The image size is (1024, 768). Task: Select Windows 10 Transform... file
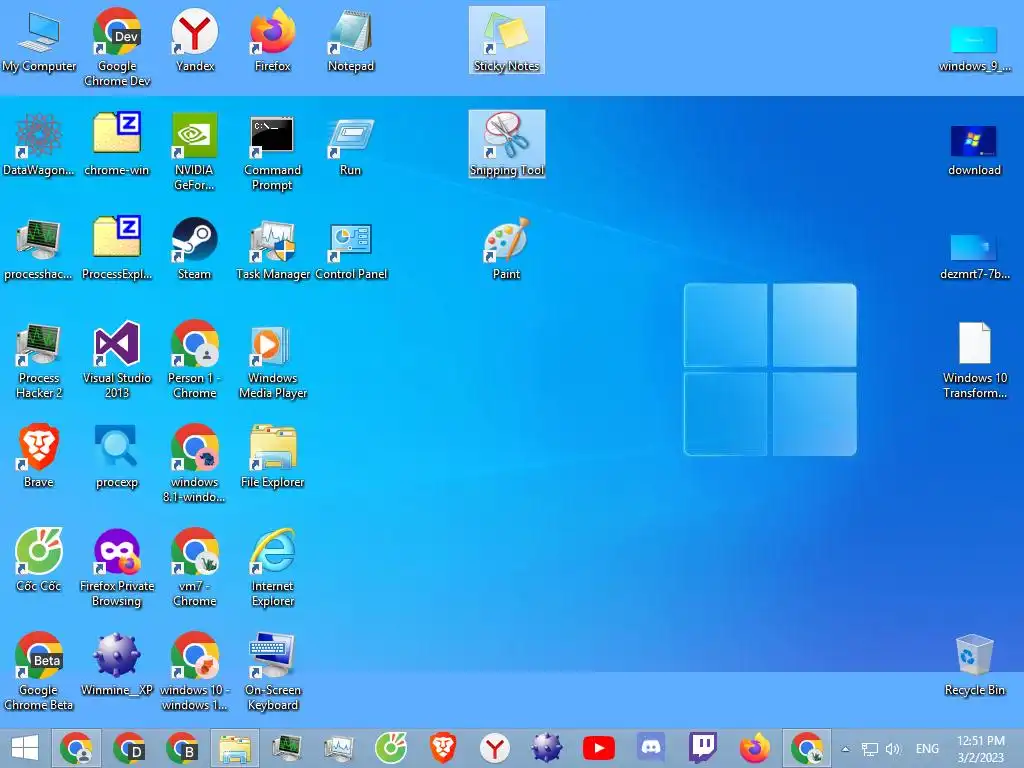click(974, 360)
